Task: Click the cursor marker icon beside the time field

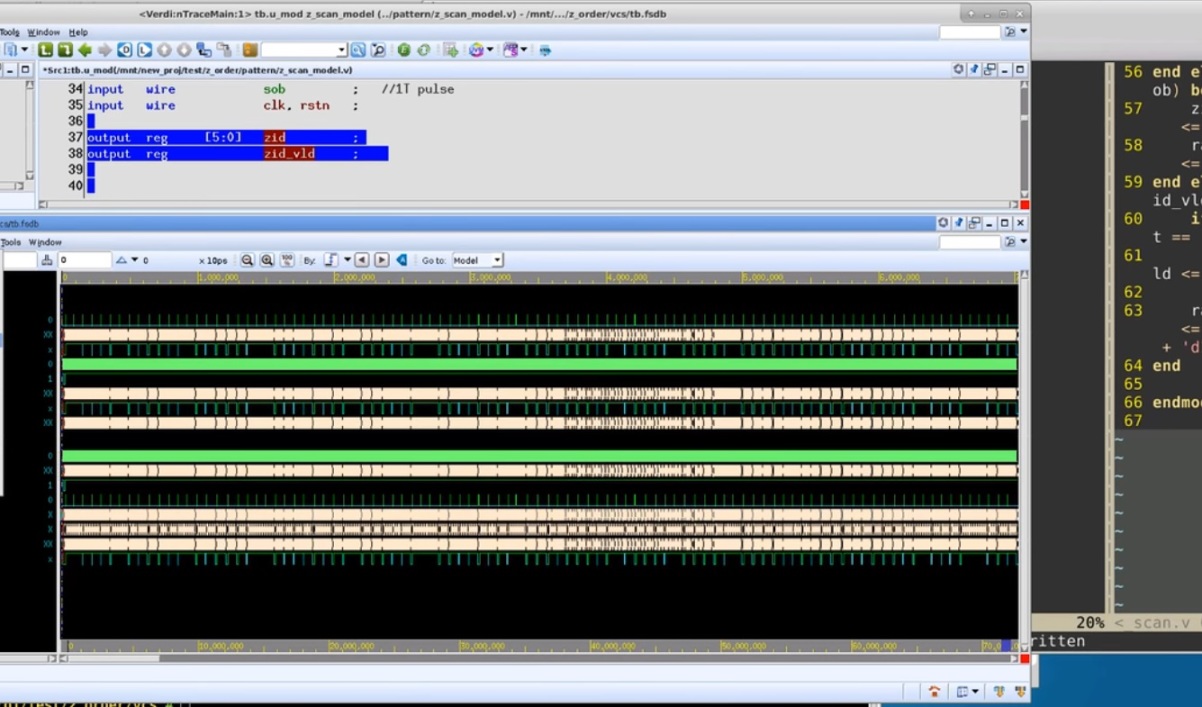Action: [46, 260]
